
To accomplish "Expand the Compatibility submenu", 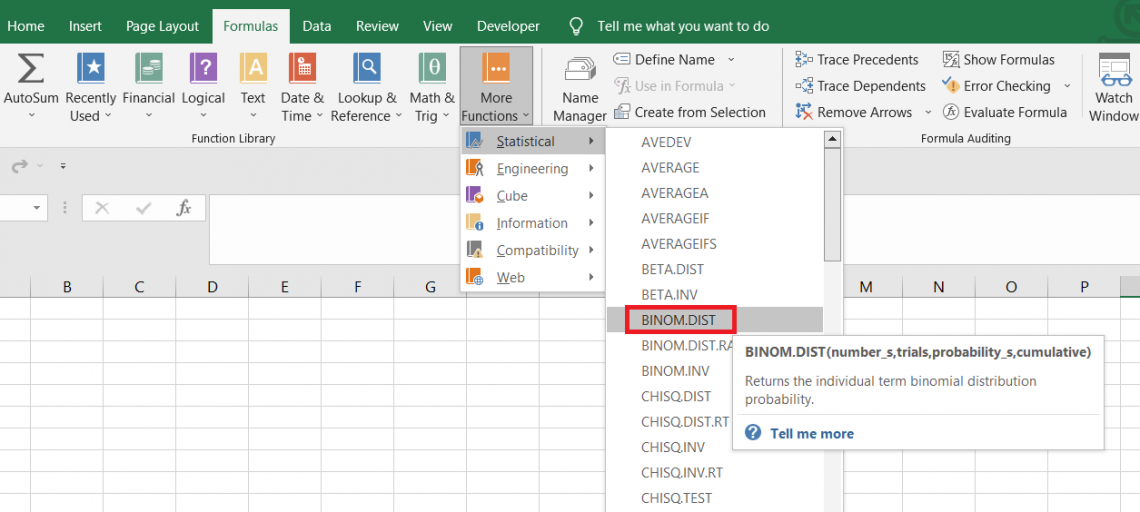I will pos(537,250).
